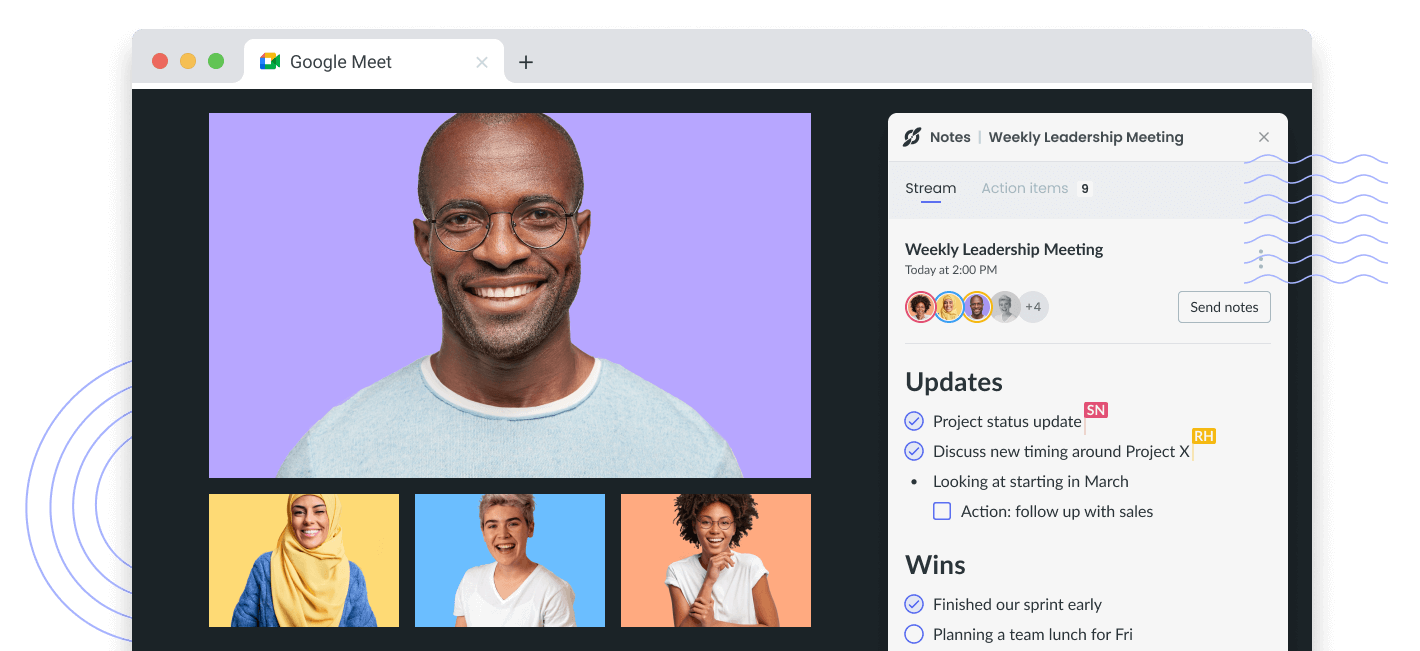Close the Notes panel with X

(1264, 137)
